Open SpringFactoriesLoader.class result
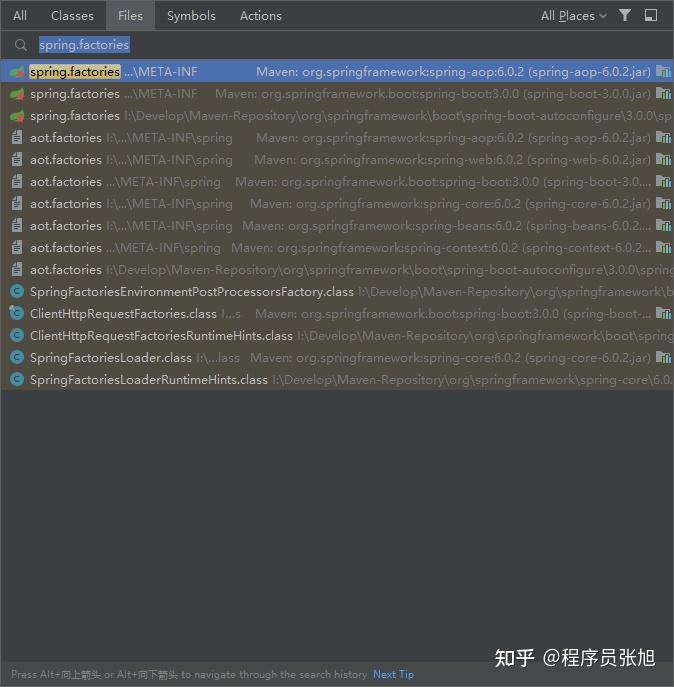 click(337, 358)
